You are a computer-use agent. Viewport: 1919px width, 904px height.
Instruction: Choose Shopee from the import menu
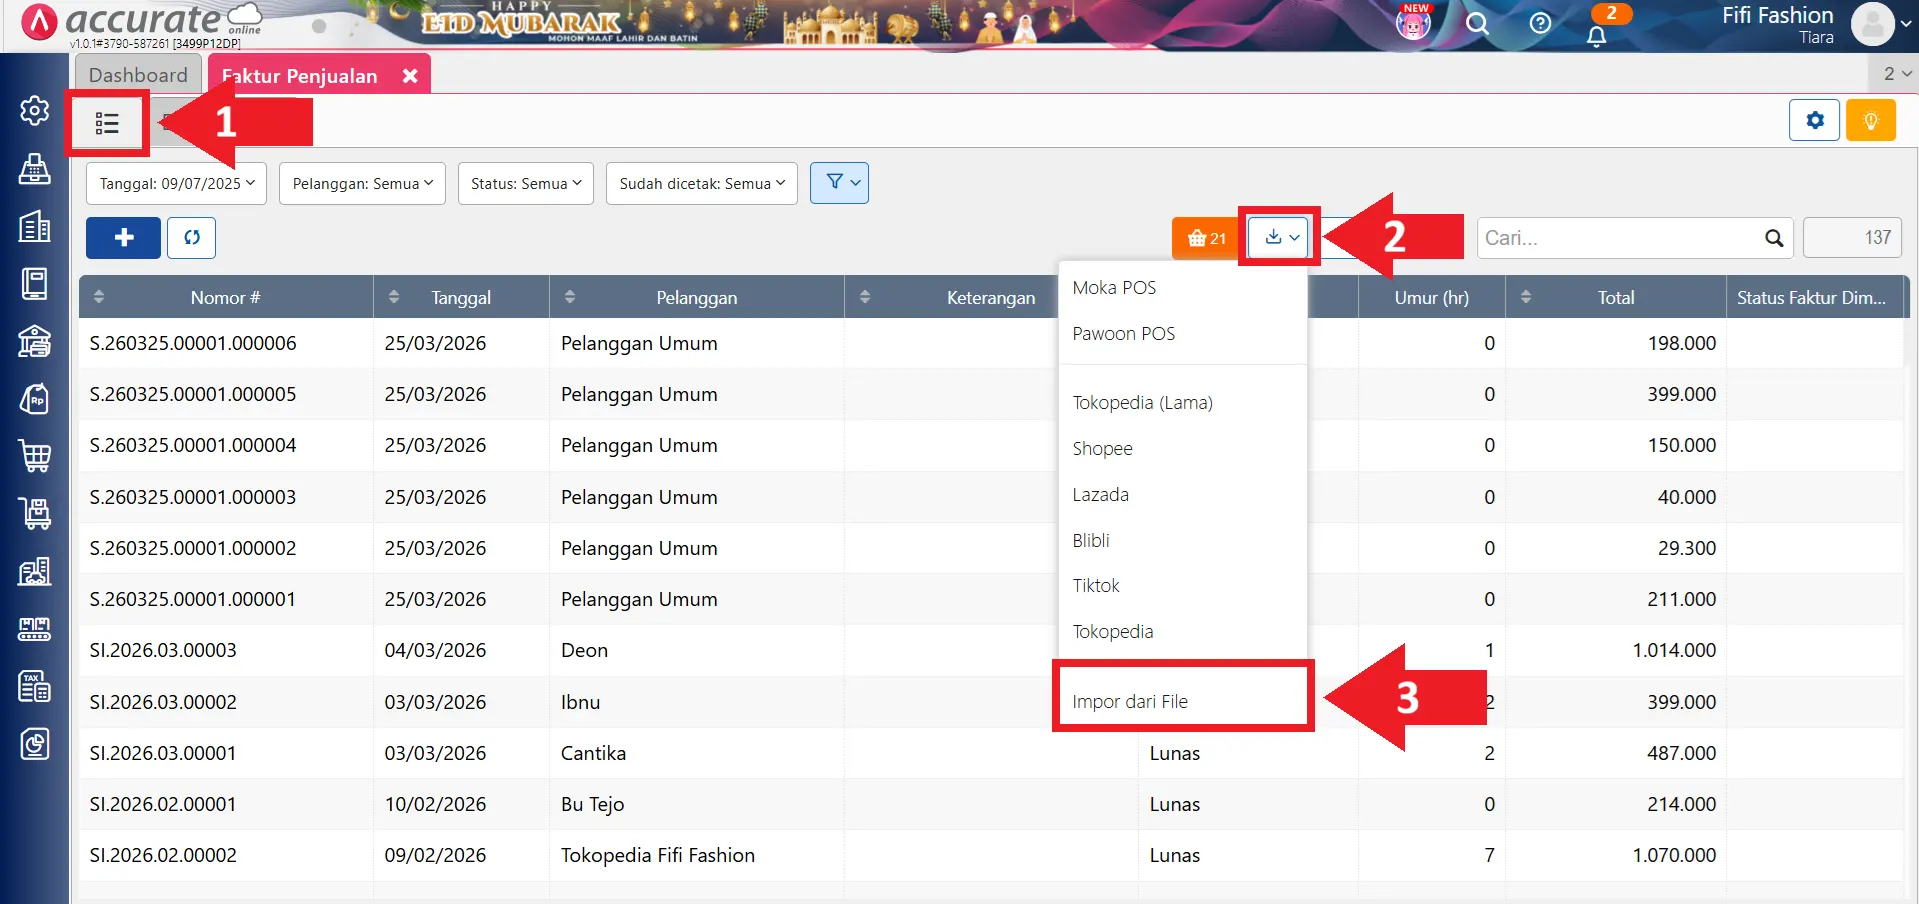coord(1102,449)
